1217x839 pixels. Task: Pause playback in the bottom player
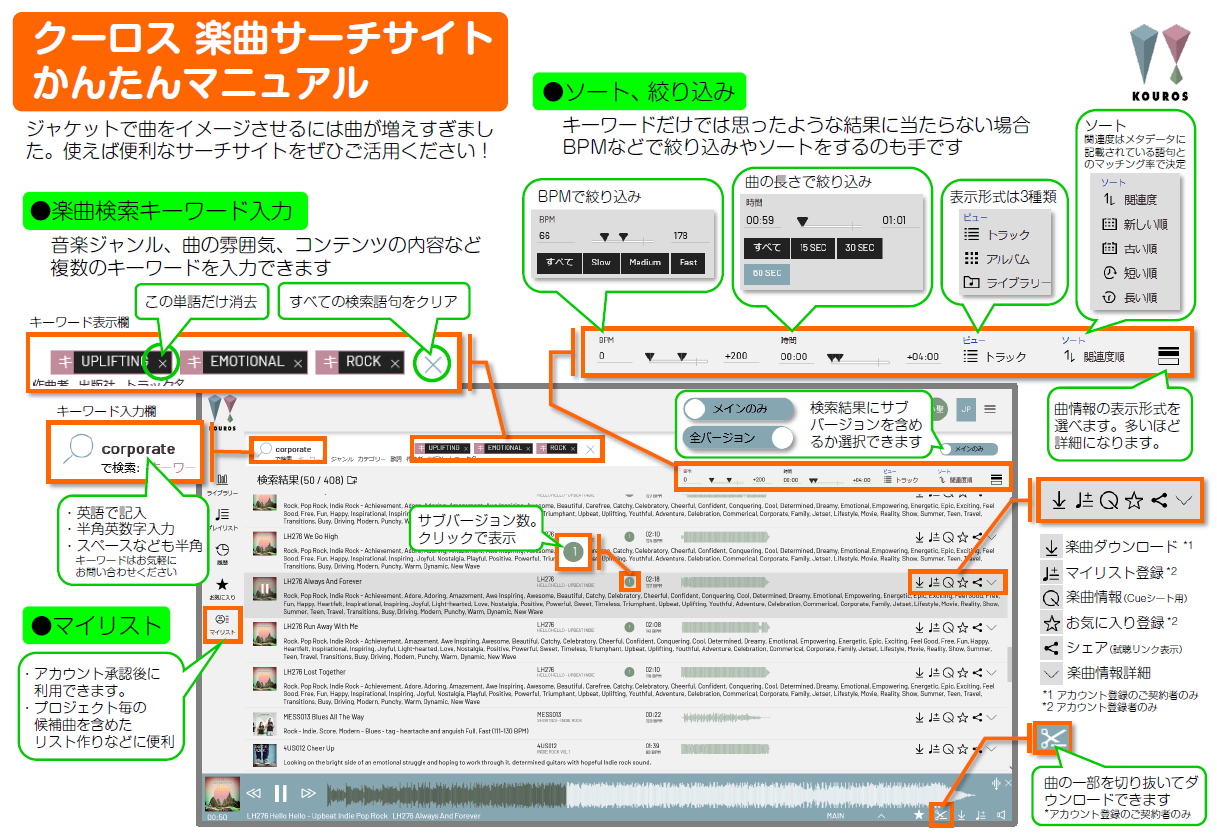281,794
